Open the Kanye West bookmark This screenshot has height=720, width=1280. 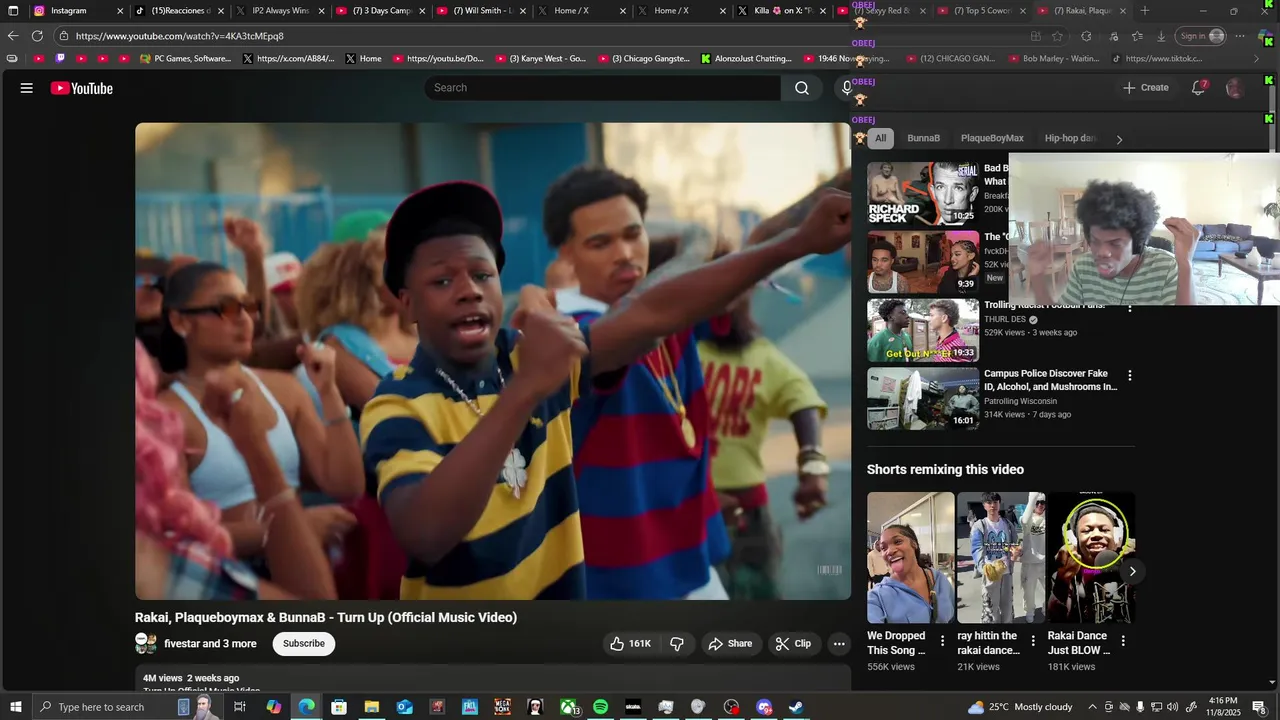(541, 59)
